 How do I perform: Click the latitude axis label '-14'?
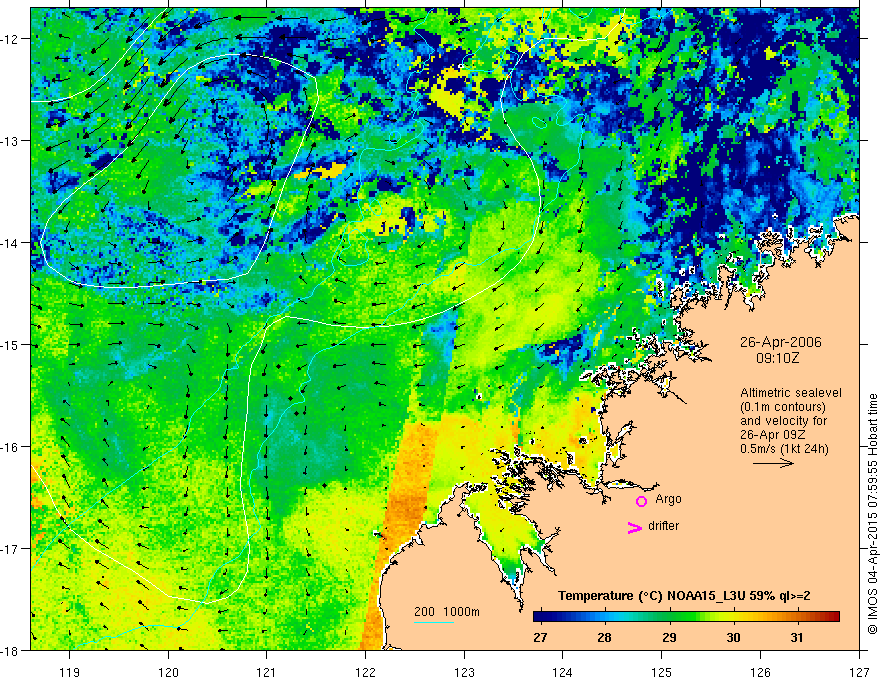(x=11, y=243)
